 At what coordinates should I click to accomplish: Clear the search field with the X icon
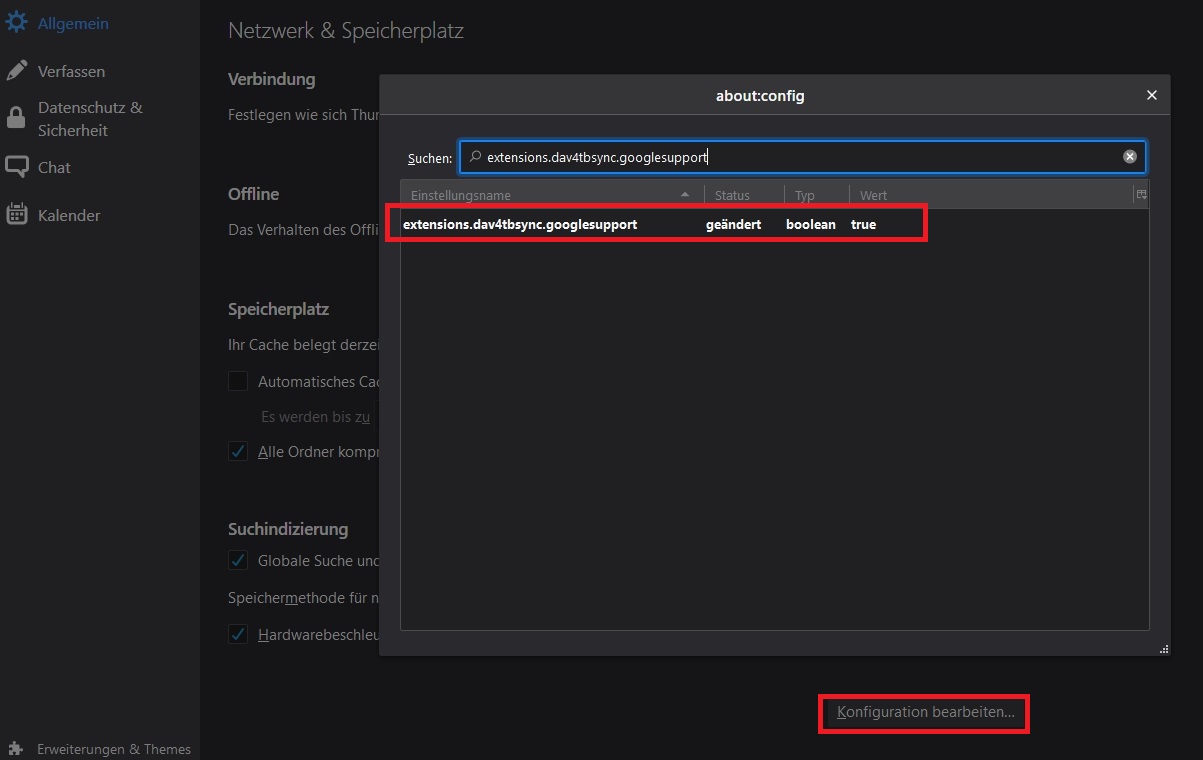1129,157
